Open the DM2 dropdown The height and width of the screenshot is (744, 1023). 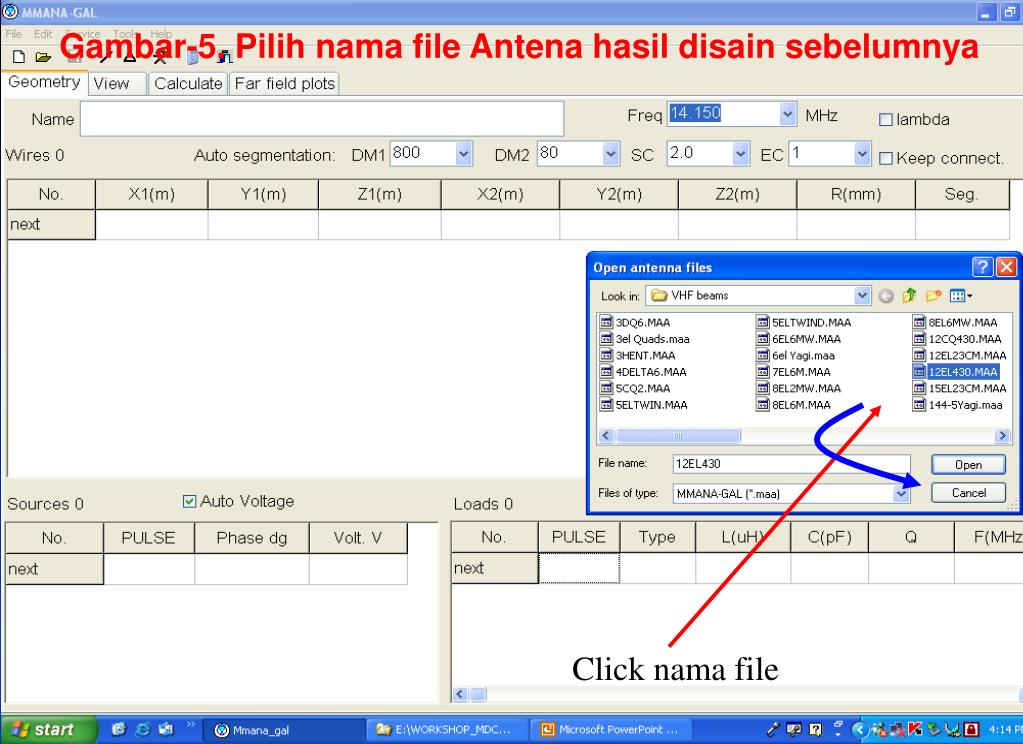point(611,155)
